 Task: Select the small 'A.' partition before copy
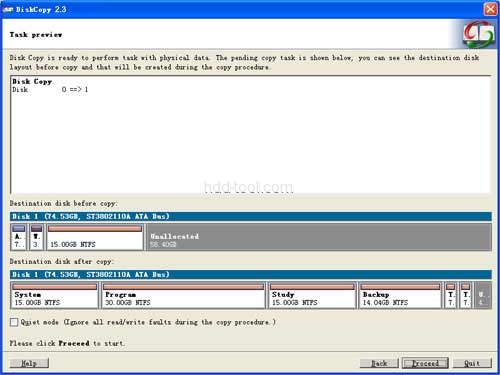19,237
